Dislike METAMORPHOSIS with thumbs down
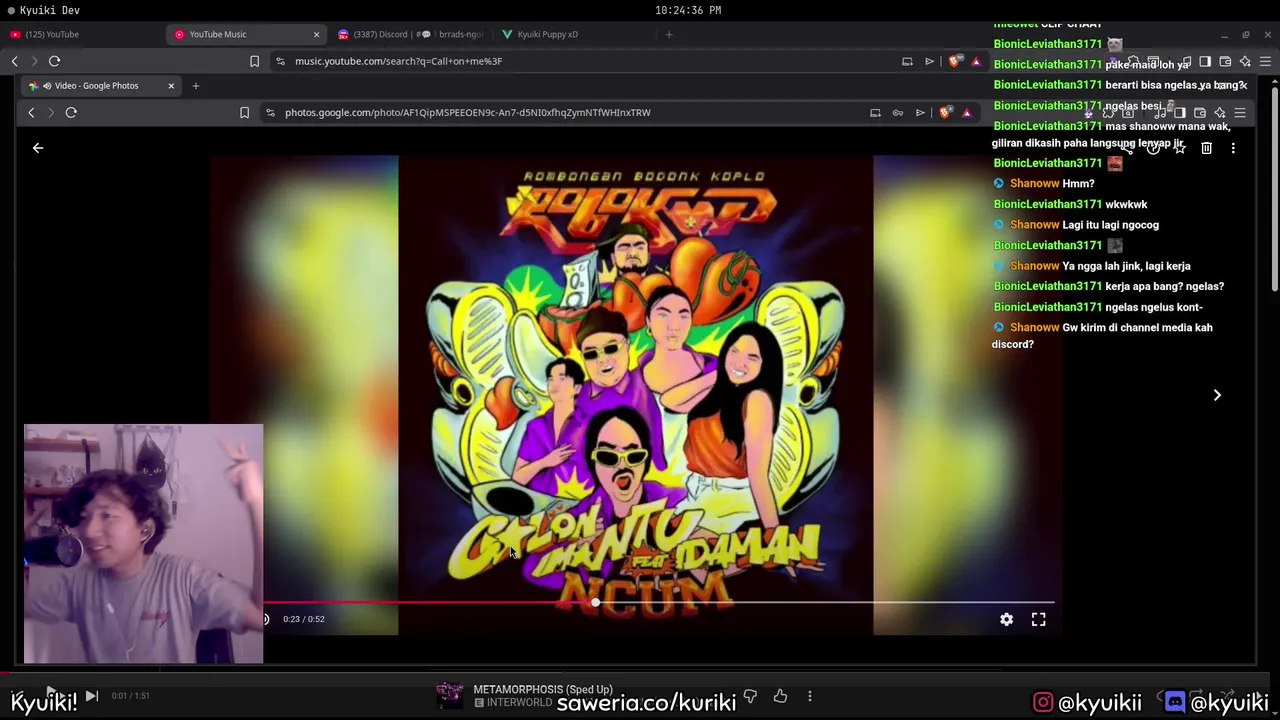 [x=750, y=696]
